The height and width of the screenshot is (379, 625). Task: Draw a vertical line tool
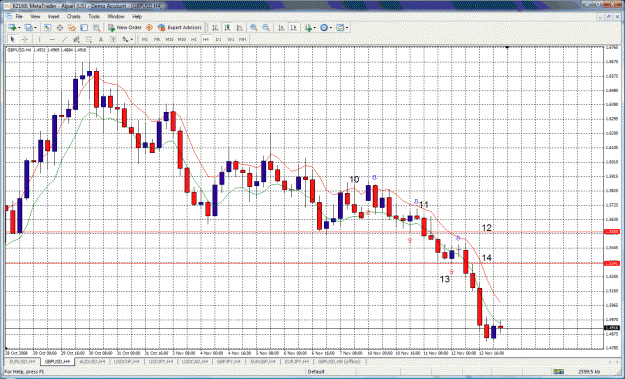coord(39,39)
